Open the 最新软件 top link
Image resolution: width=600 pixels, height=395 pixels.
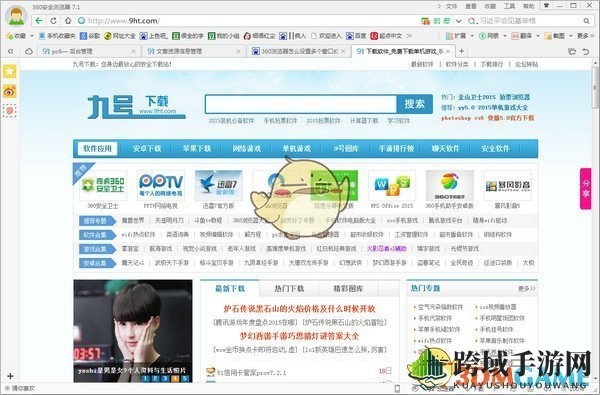tap(422, 64)
